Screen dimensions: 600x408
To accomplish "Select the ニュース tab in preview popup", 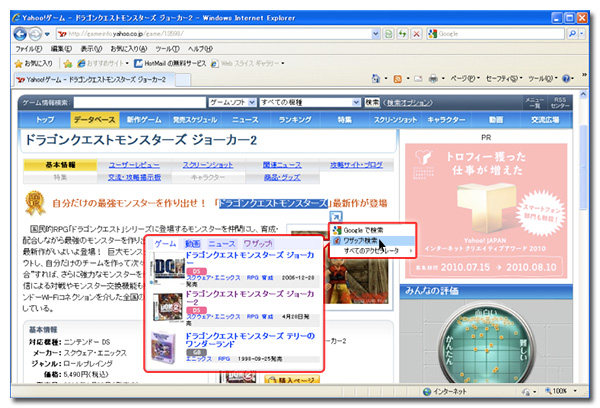I will point(222,244).
